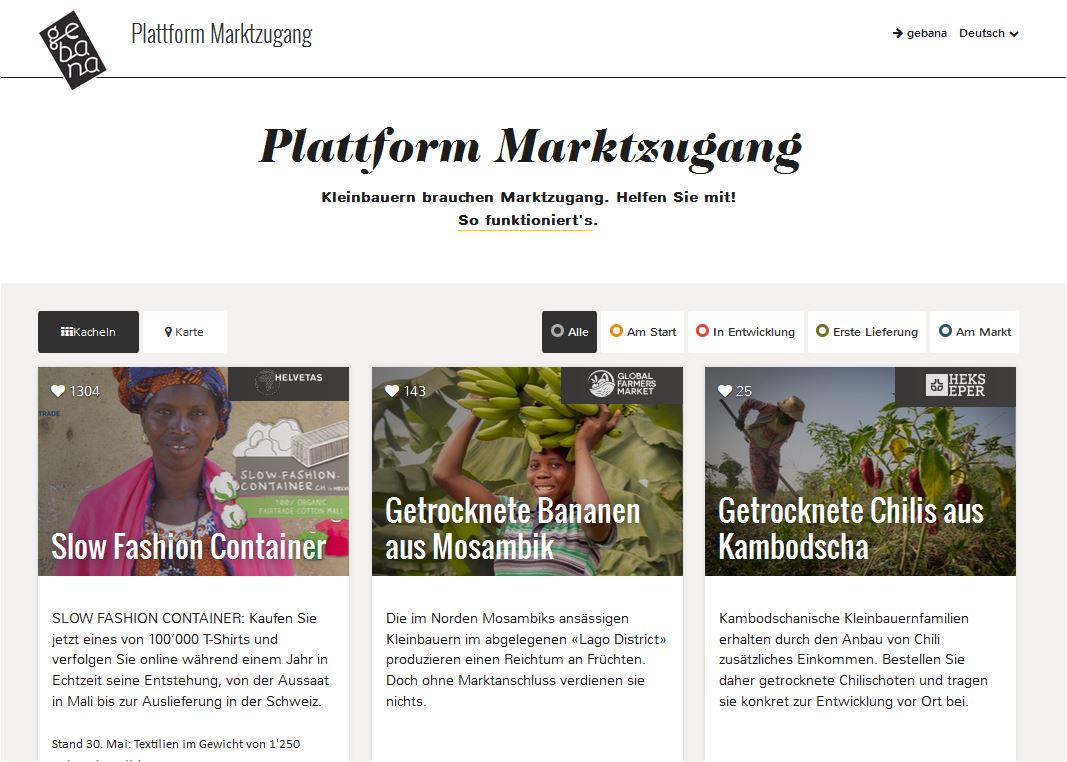Click the HEKS EPER partner logo

tap(955, 385)
